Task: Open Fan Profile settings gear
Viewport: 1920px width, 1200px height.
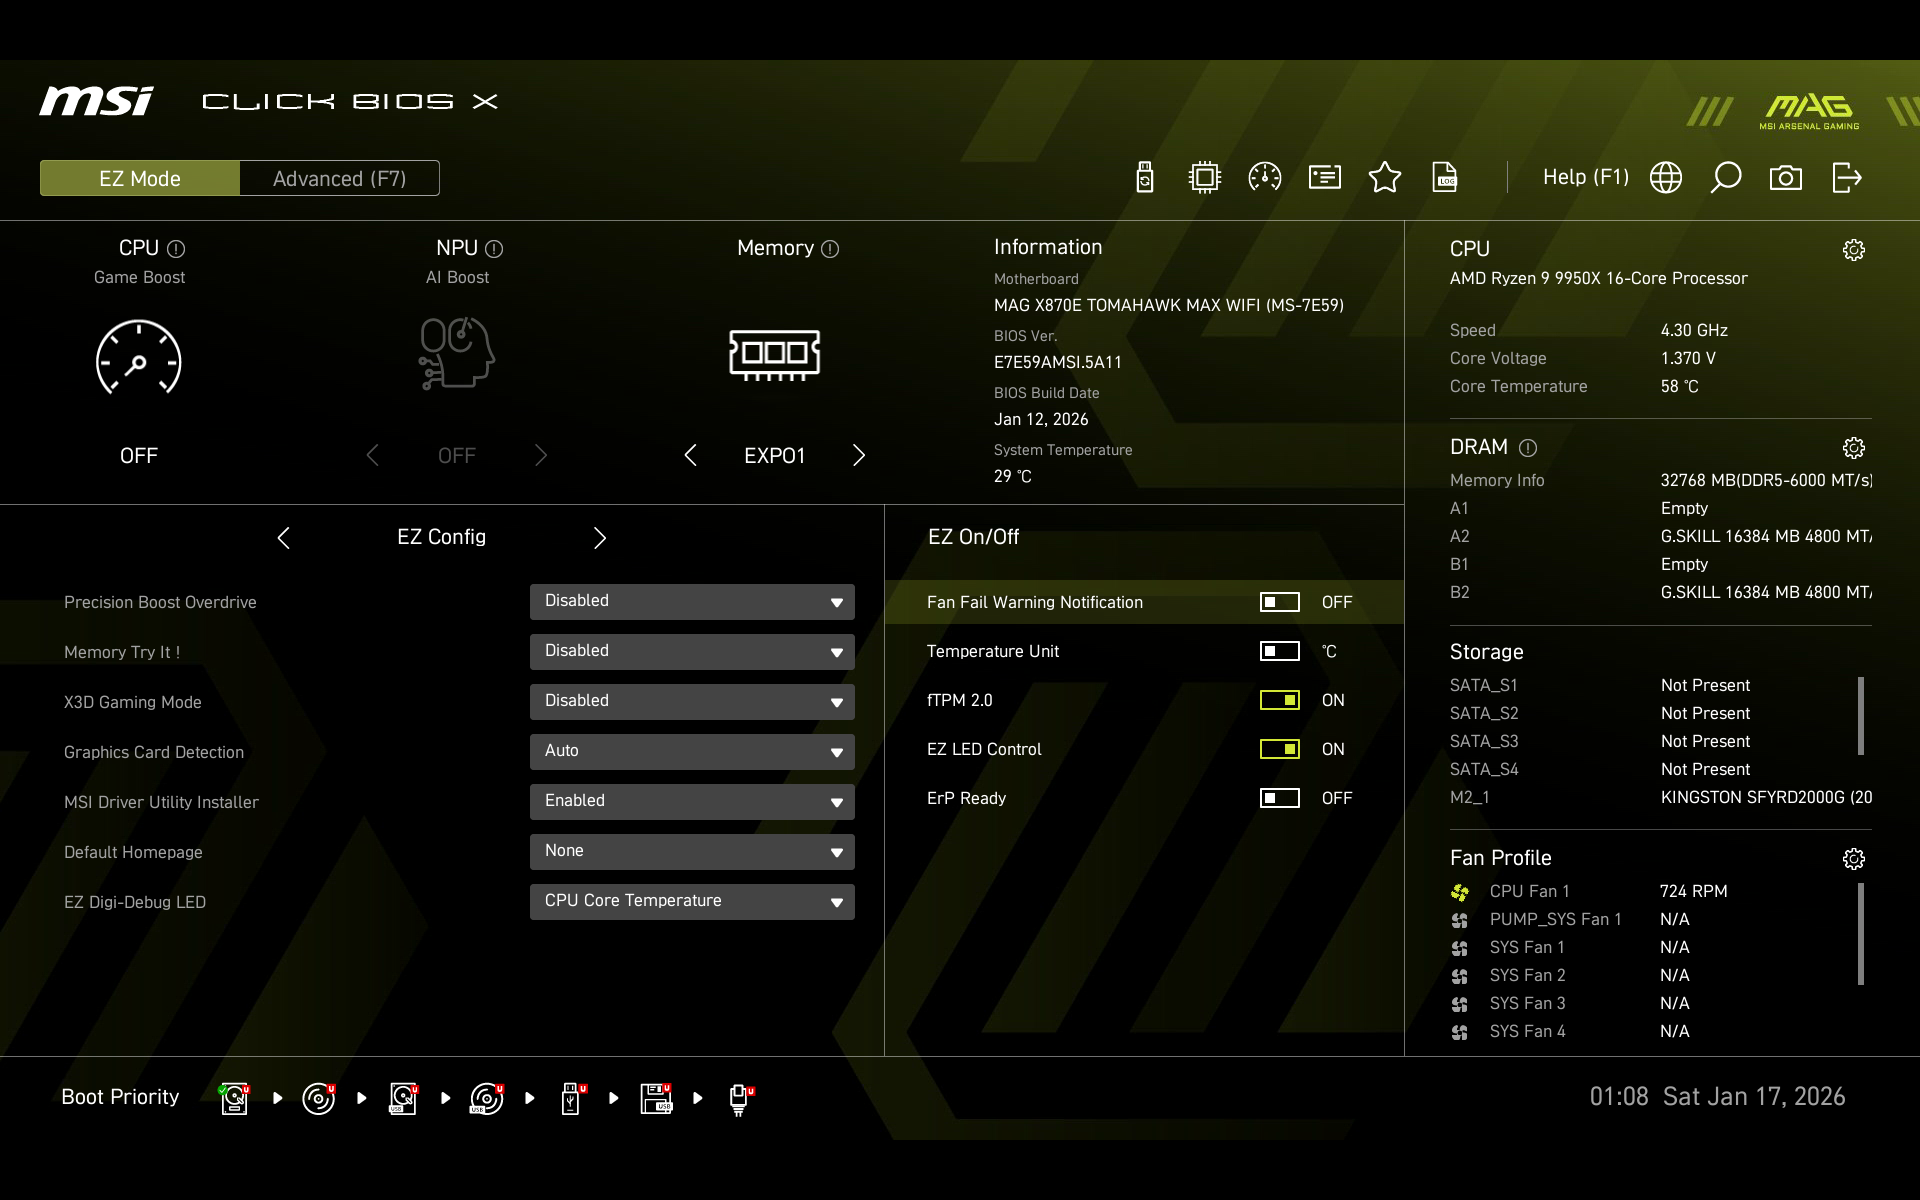Action: click(1853, 859)
